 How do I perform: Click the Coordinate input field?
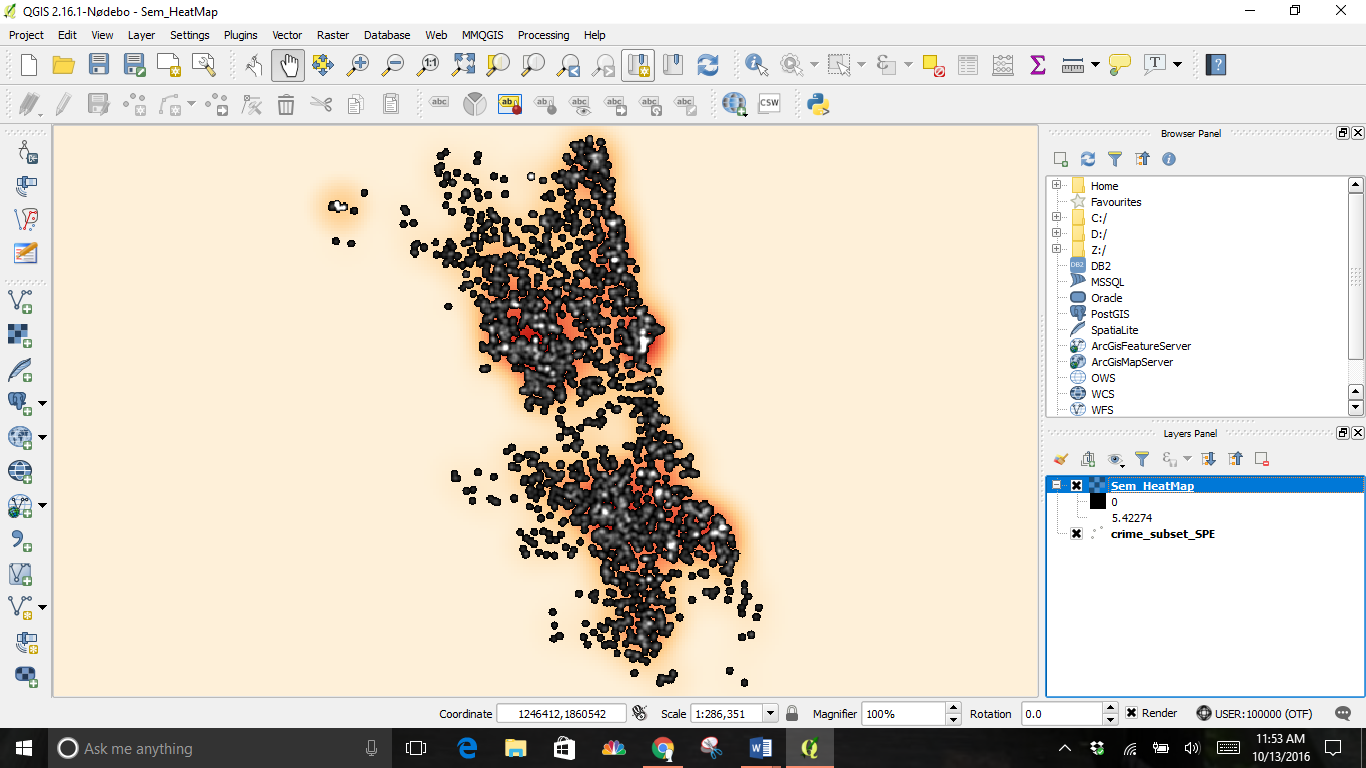(561, 714)
